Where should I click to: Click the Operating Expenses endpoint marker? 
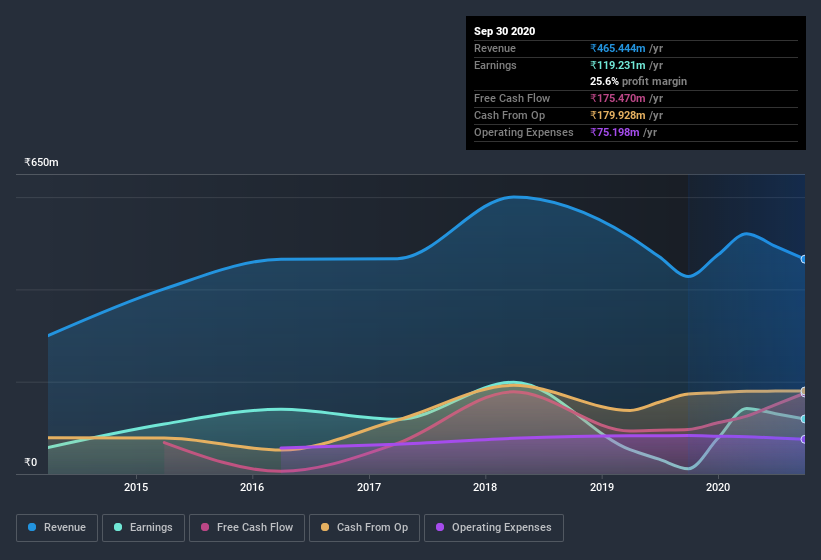click(x=804, y=439)
